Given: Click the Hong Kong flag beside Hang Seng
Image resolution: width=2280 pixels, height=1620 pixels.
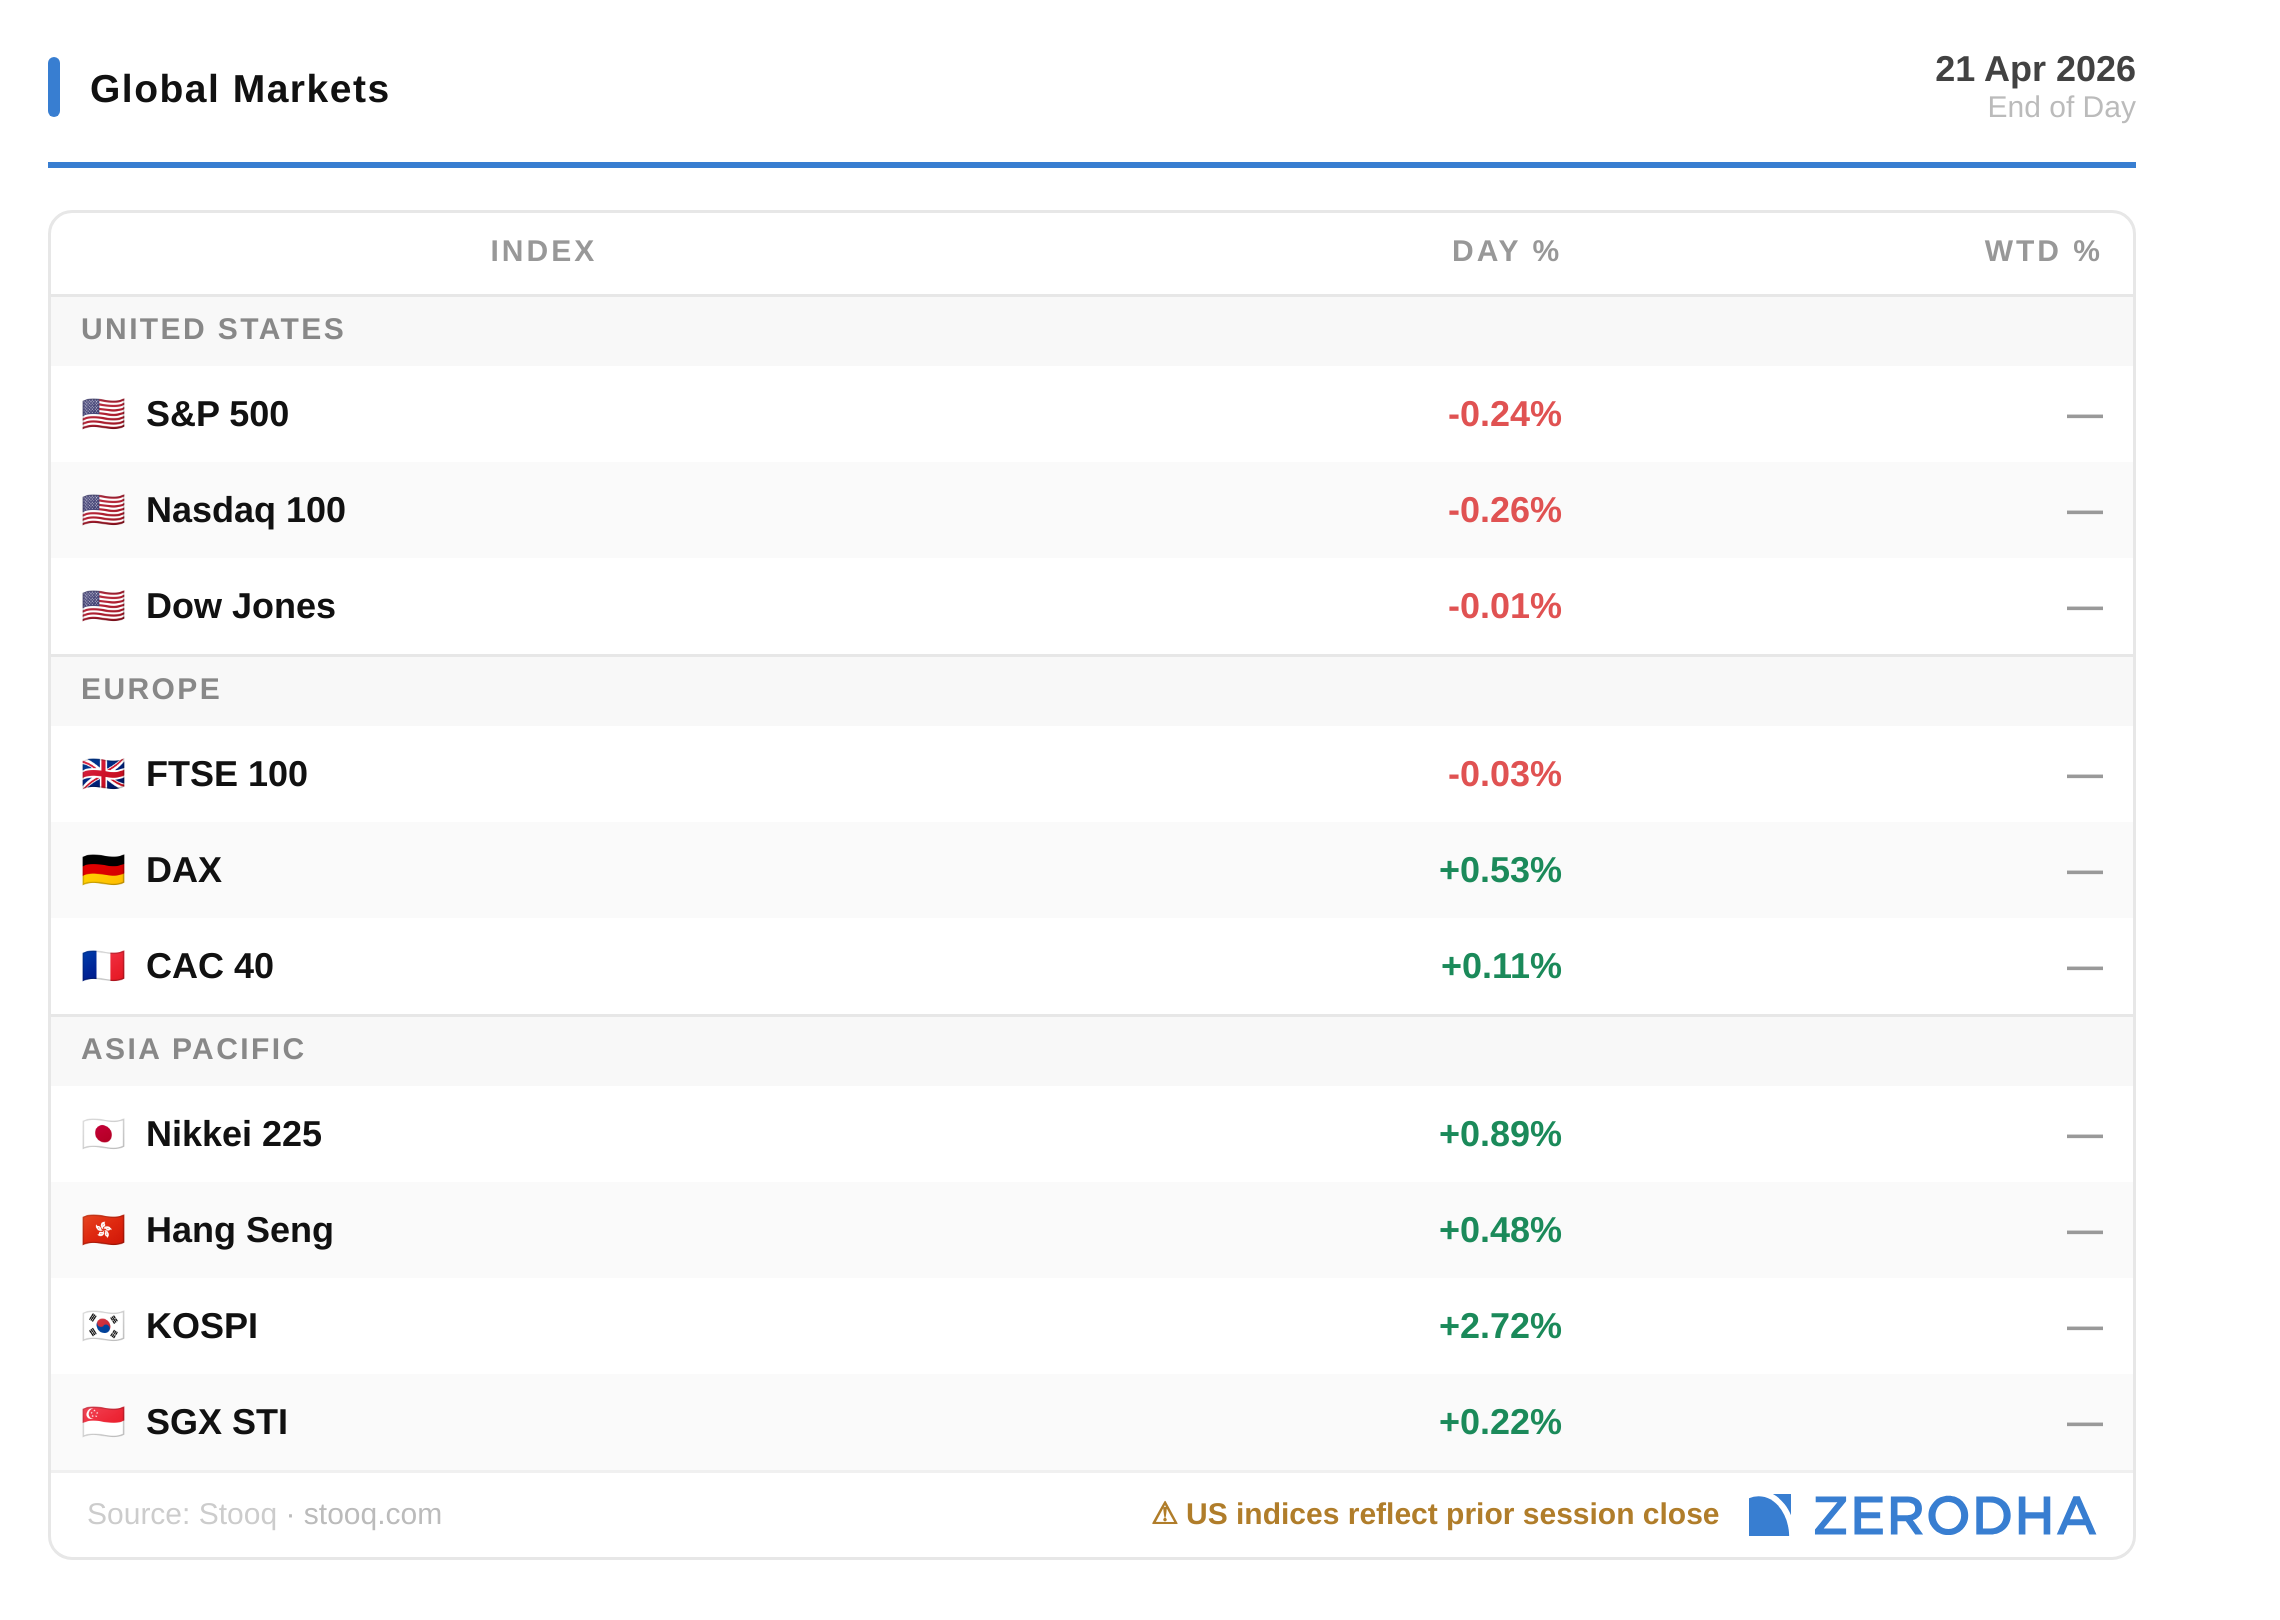Looking at the screenshot, I should coord(103,1230).
